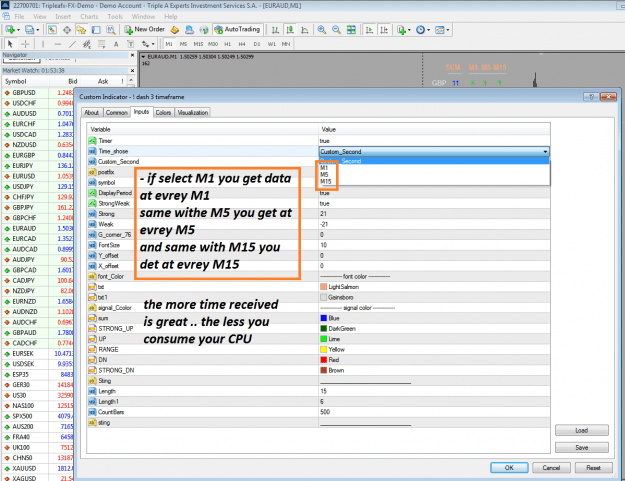This screenshot has width=625, height=481.
Task: Switch to the Visualization tab
Action: click(x=193, y=113)
